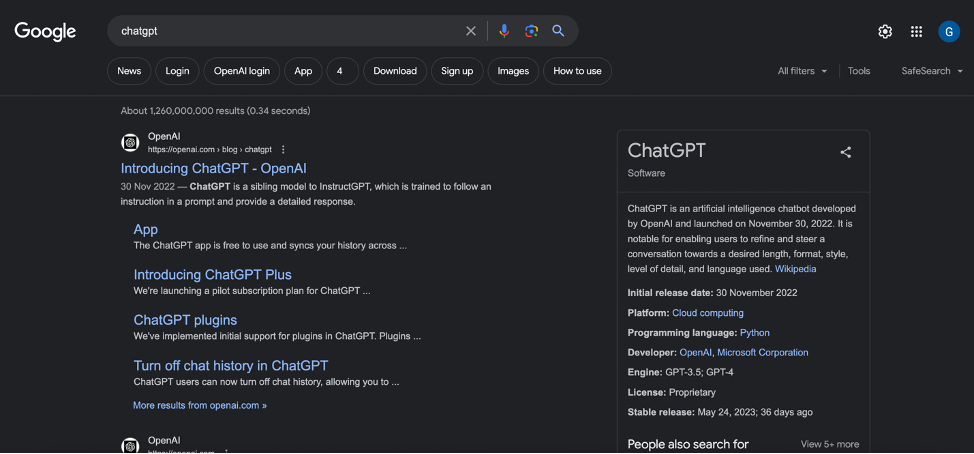
Task: Open Turn off chat history in ChatGPT
Action: coord(230,365)
